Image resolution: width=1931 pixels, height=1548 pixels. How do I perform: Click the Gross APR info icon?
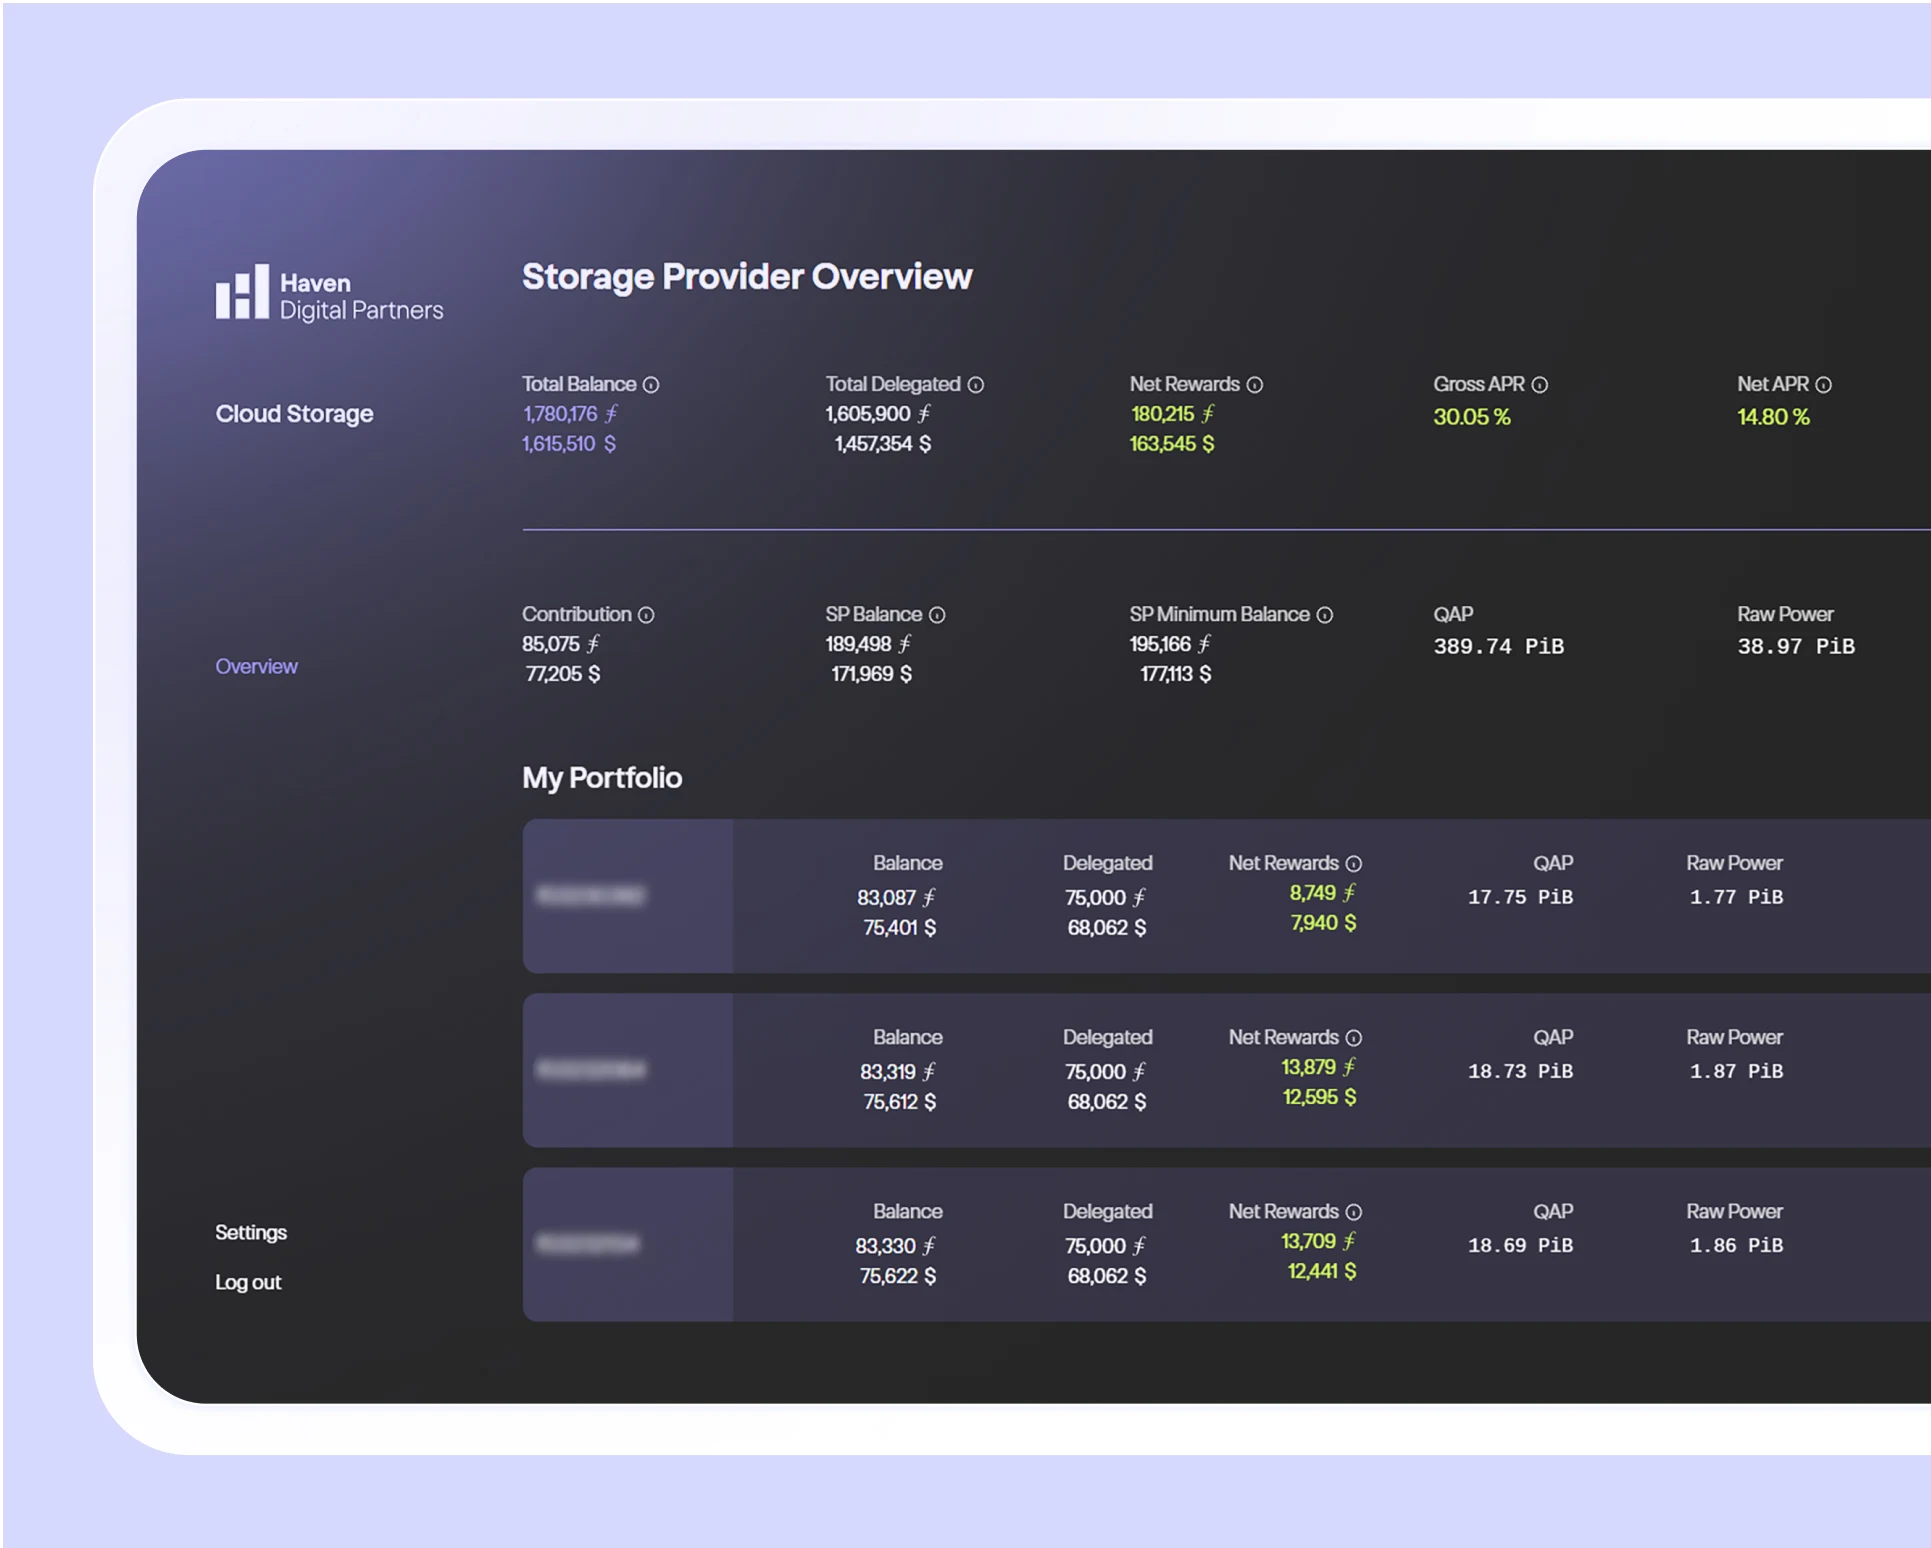click(1538, 384)
